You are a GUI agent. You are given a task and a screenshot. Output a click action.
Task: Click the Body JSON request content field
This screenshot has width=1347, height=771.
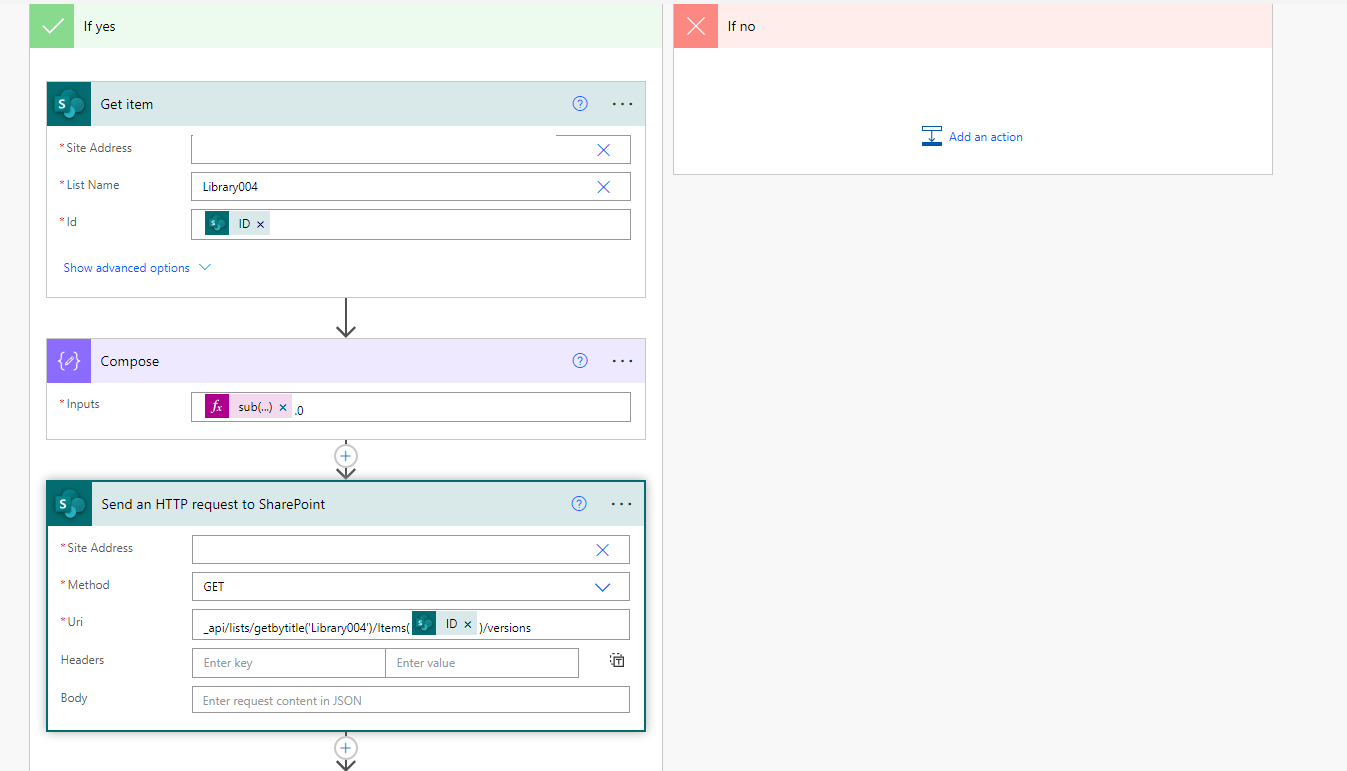pyautogui.click(x=411, y=700)
